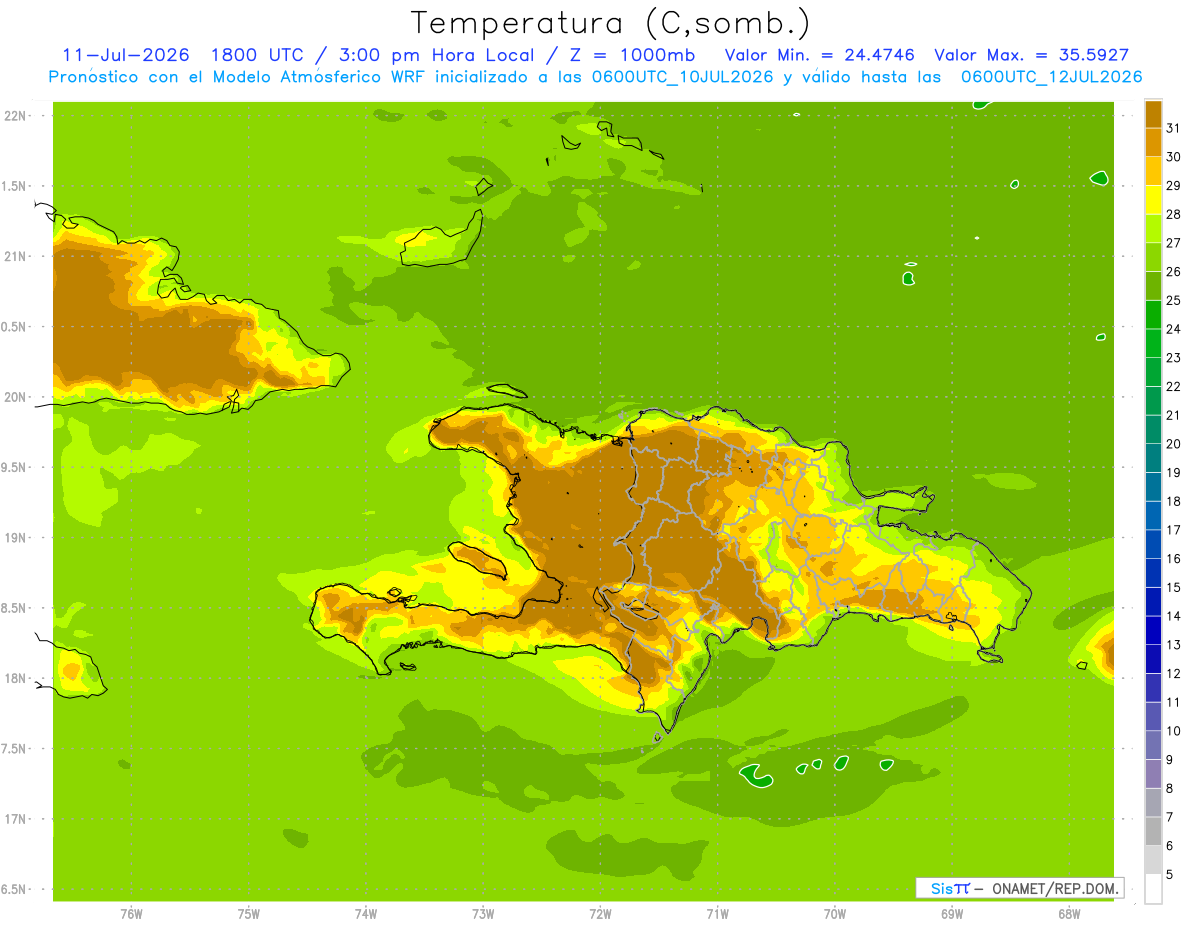Viewport: 1200px width, 927px height.
Task: Click the '22N' latitude label
Action: click(17, 116)
